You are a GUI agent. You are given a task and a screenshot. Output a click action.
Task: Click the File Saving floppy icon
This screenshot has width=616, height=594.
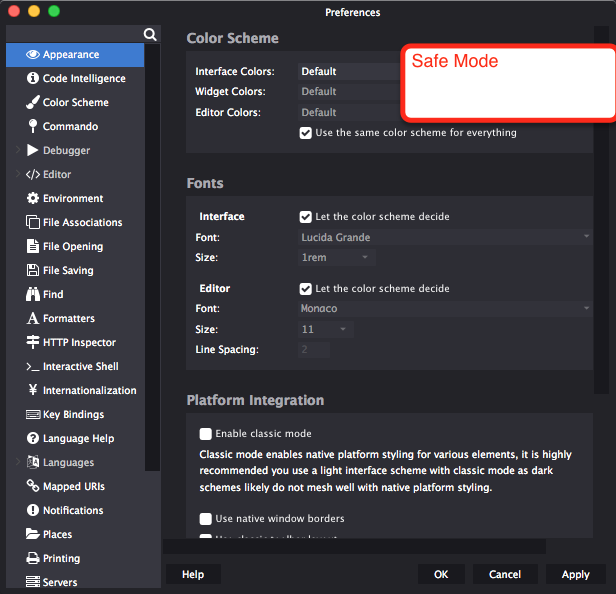(33, 270)
